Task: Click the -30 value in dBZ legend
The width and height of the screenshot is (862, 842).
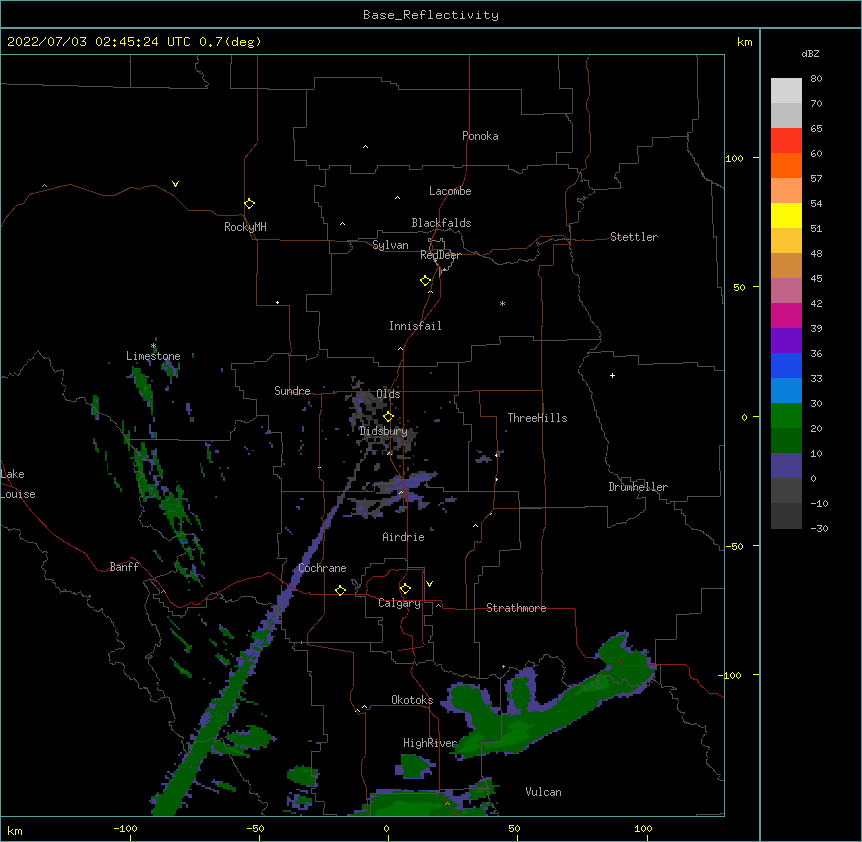Action: (x=819, y=528)
